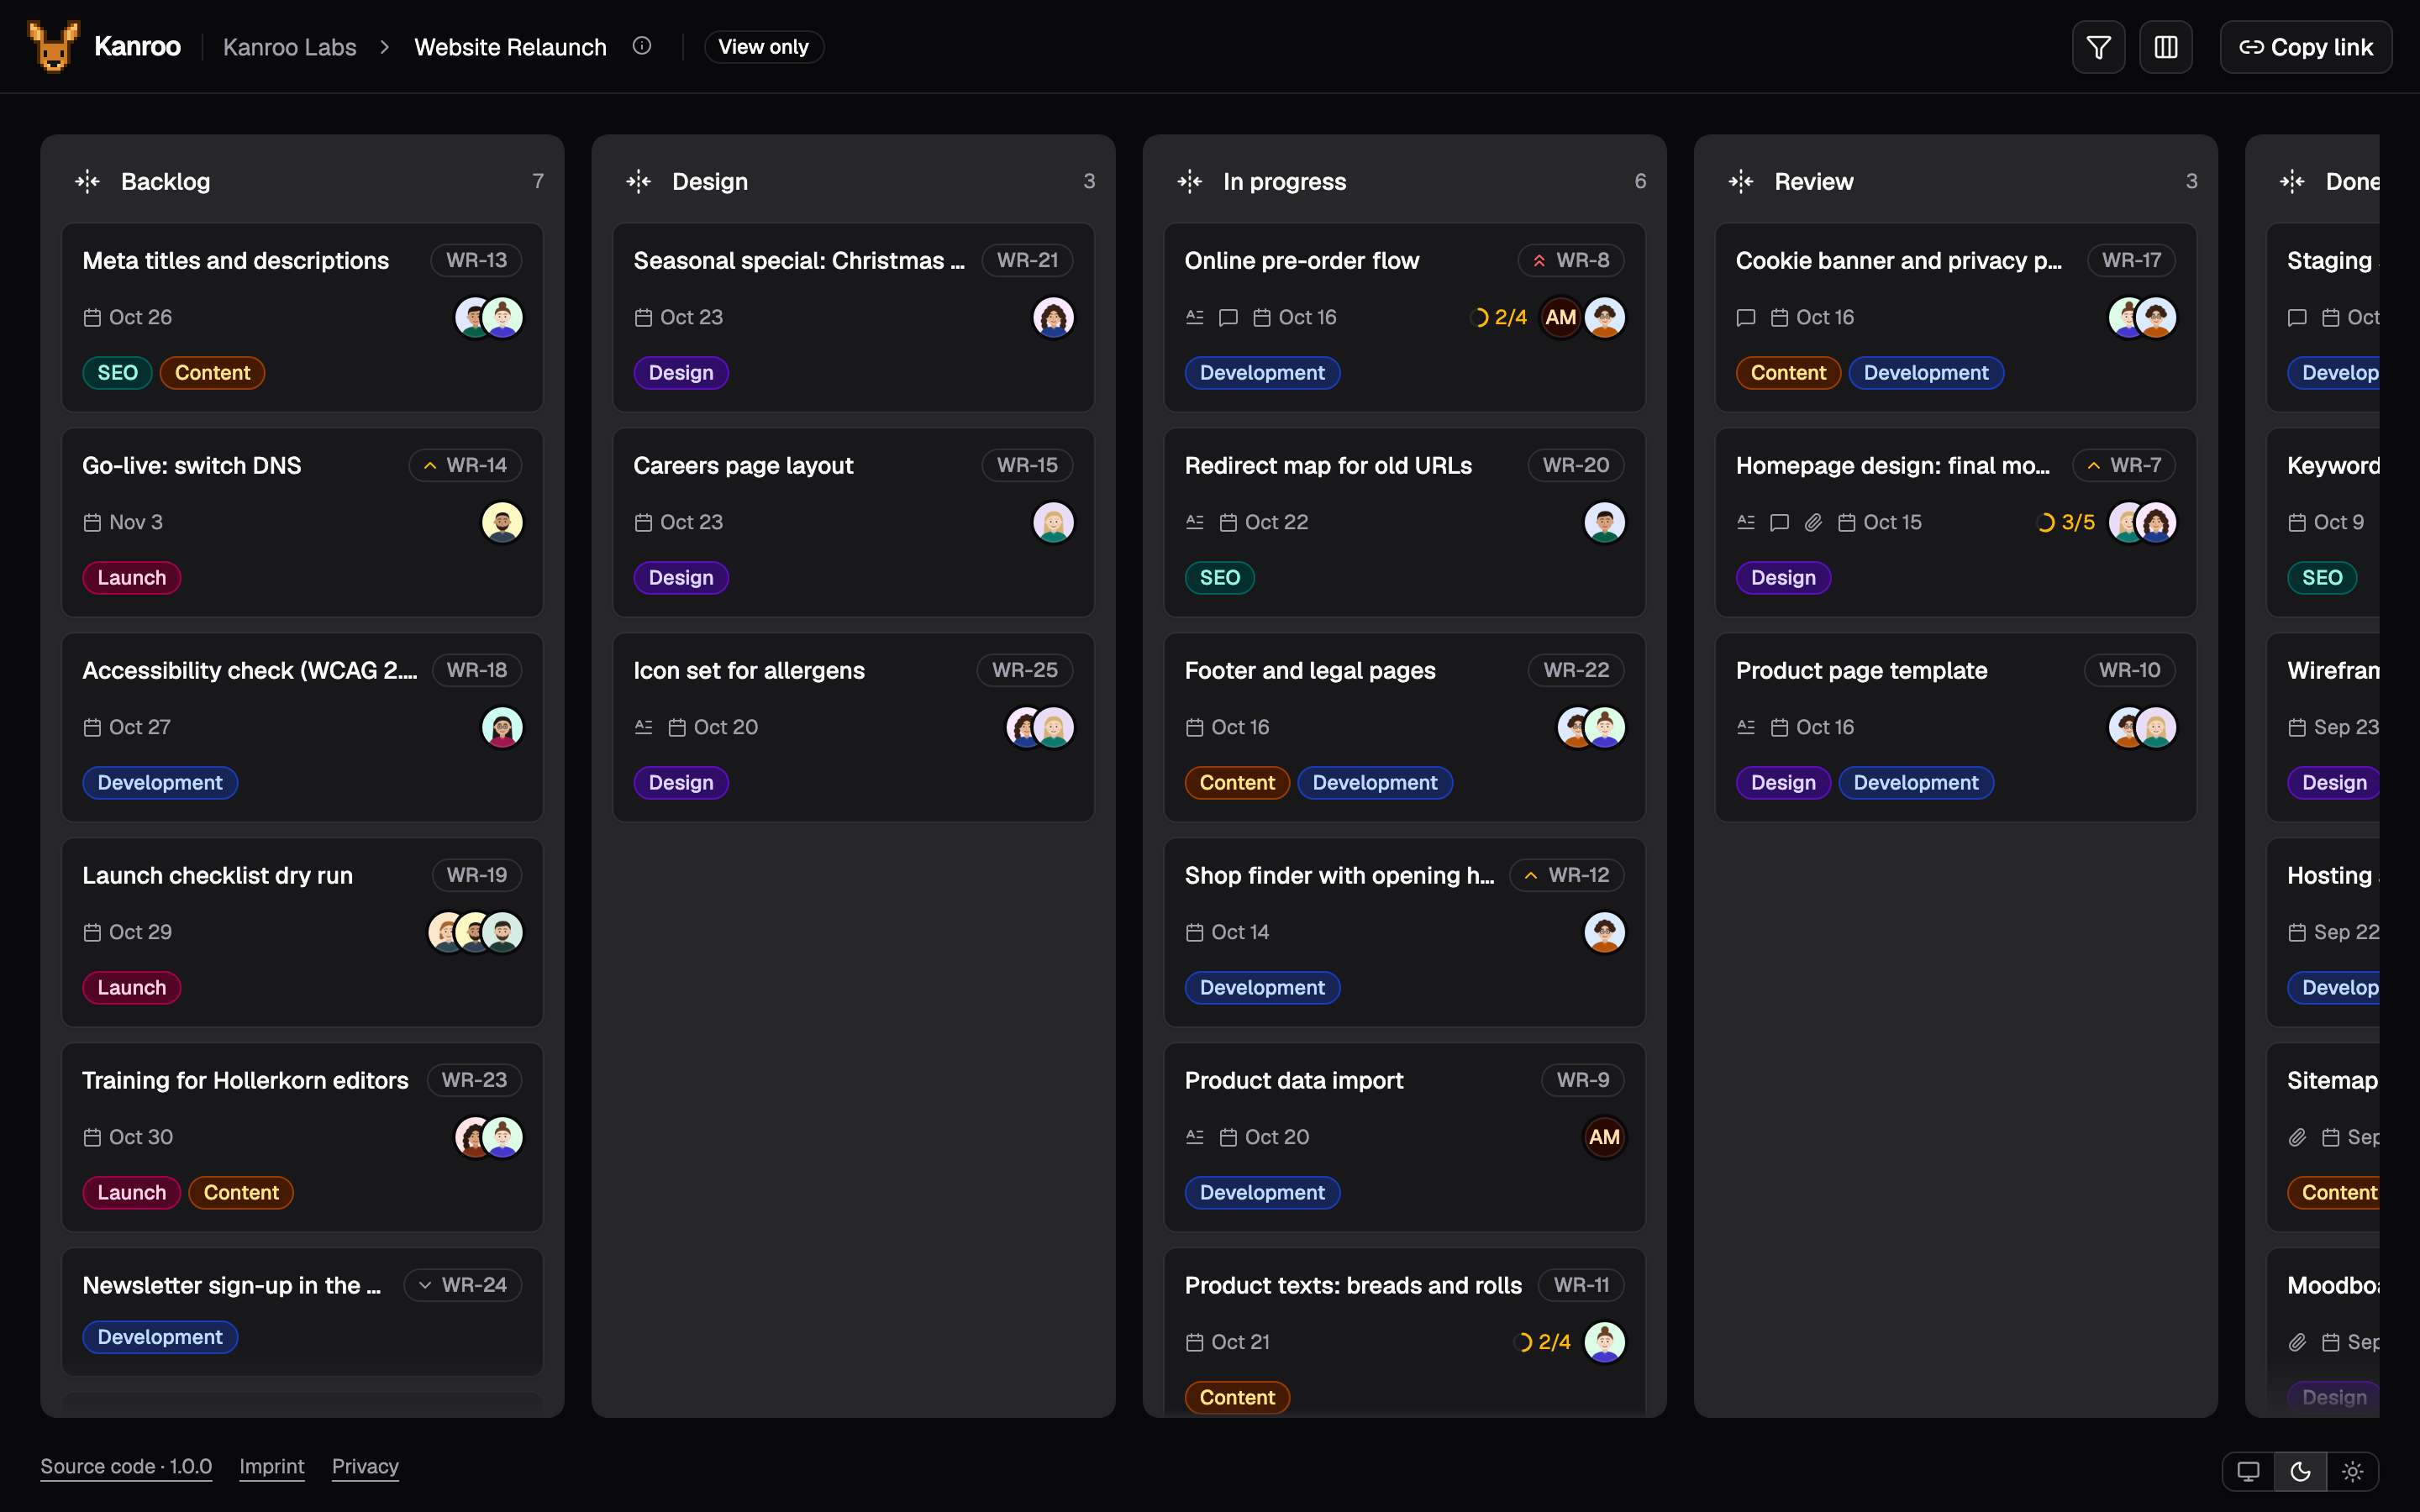
Task: Click the WR-14 priority badge
Action: point(465,465)
